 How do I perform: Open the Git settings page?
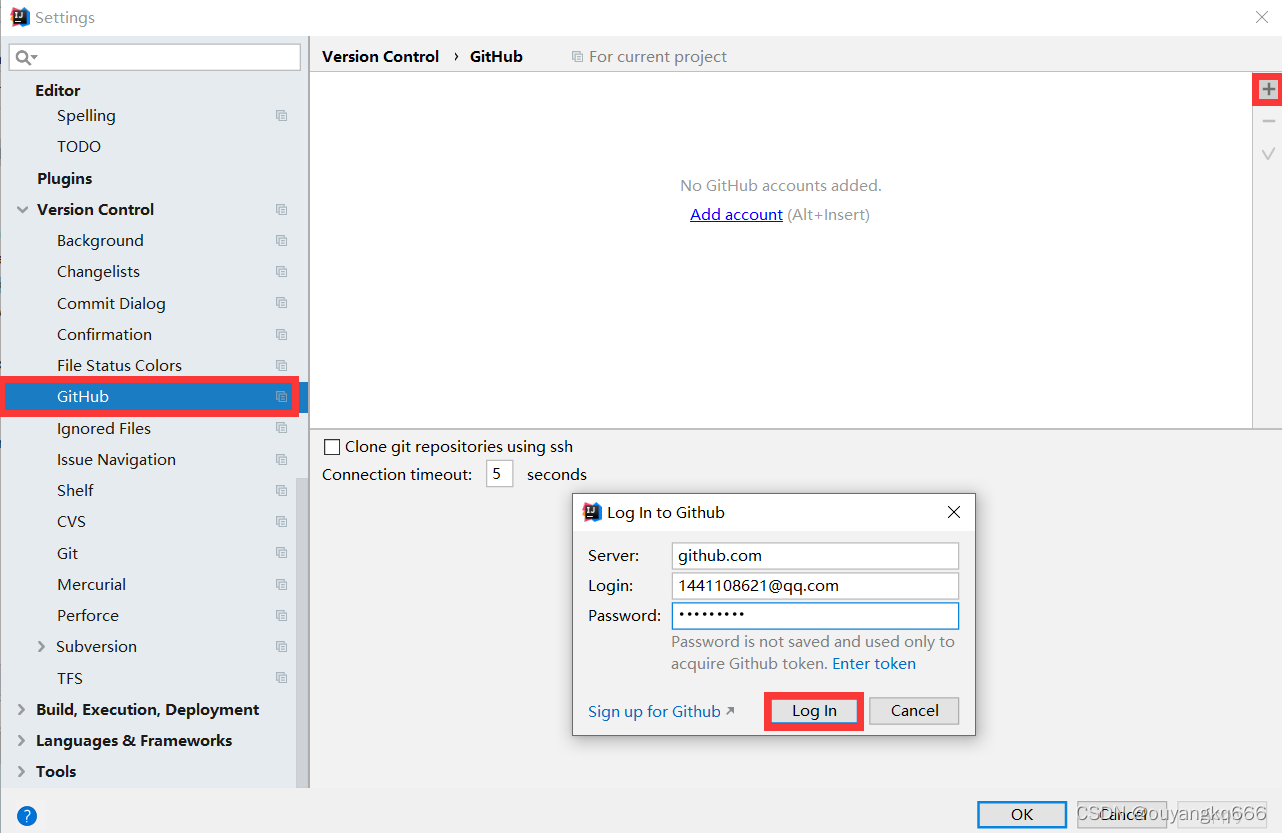pos(67,554)
